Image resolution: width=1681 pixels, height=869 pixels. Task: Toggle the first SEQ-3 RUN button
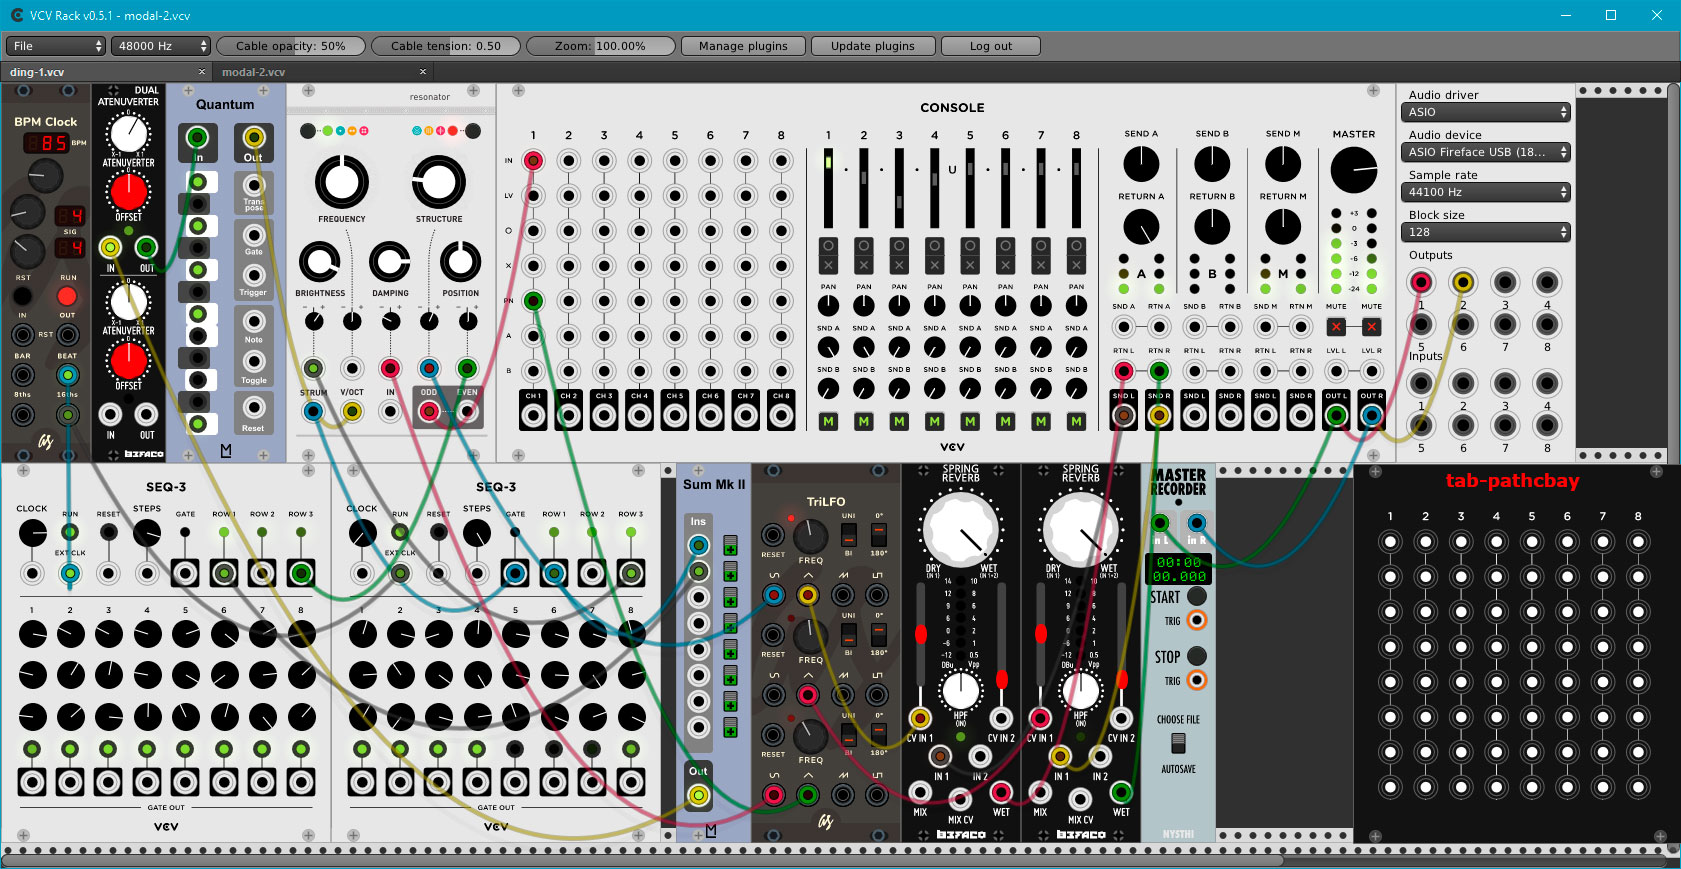pyautogui.click(x=70, y=532)
